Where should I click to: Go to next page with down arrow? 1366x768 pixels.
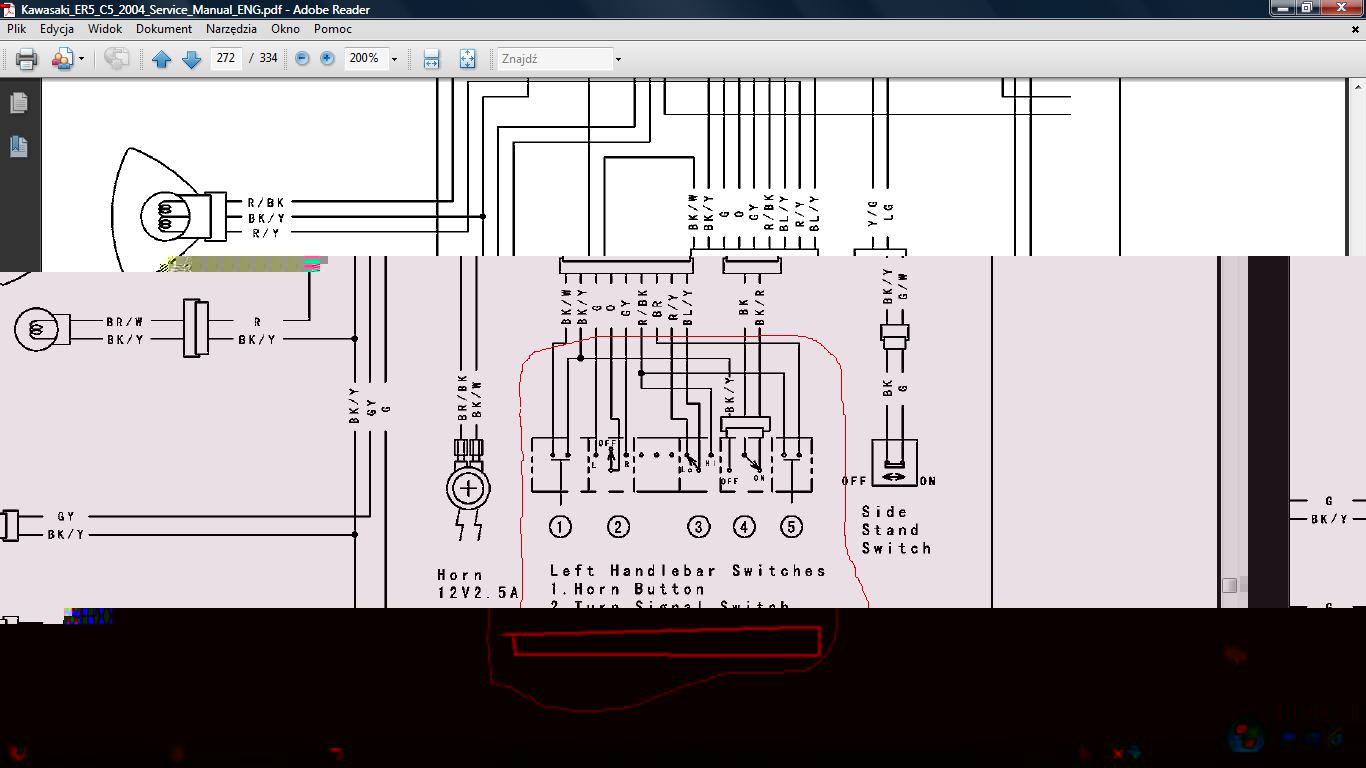(191, 59)
